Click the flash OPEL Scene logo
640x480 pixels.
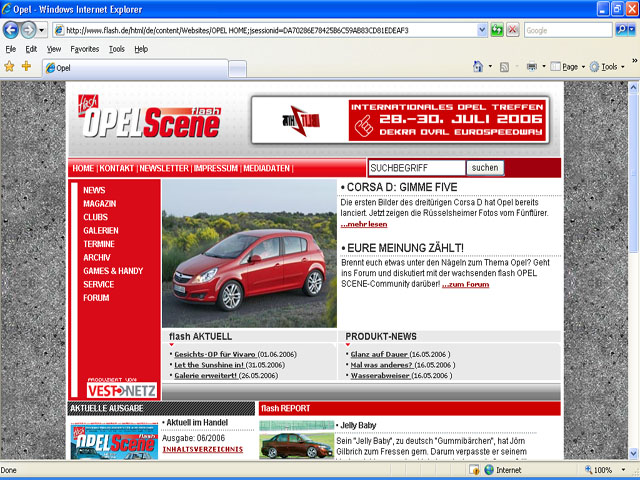pos(149,117)
